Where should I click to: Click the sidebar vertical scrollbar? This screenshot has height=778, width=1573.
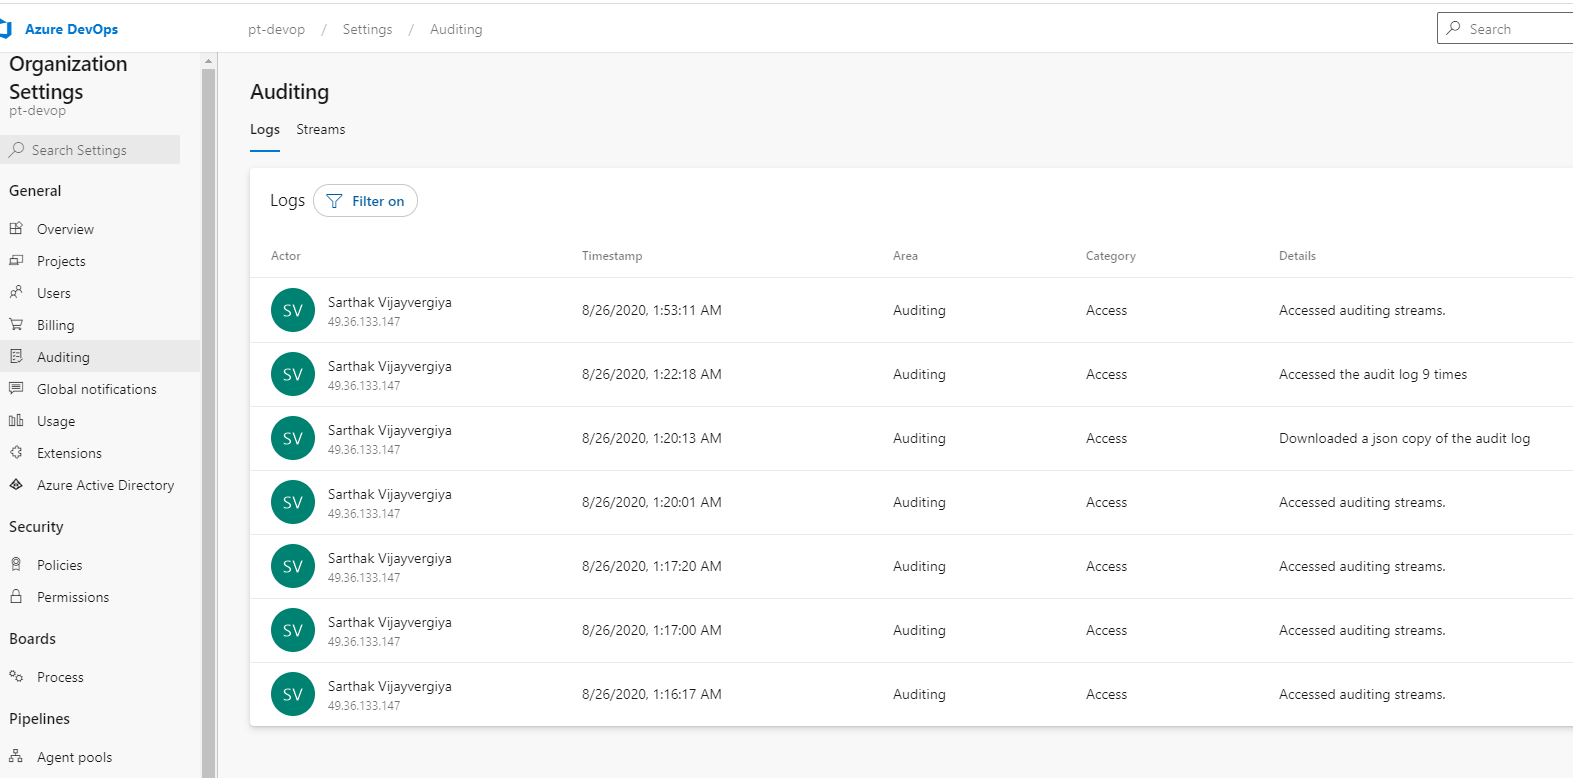tap(208, 400)
